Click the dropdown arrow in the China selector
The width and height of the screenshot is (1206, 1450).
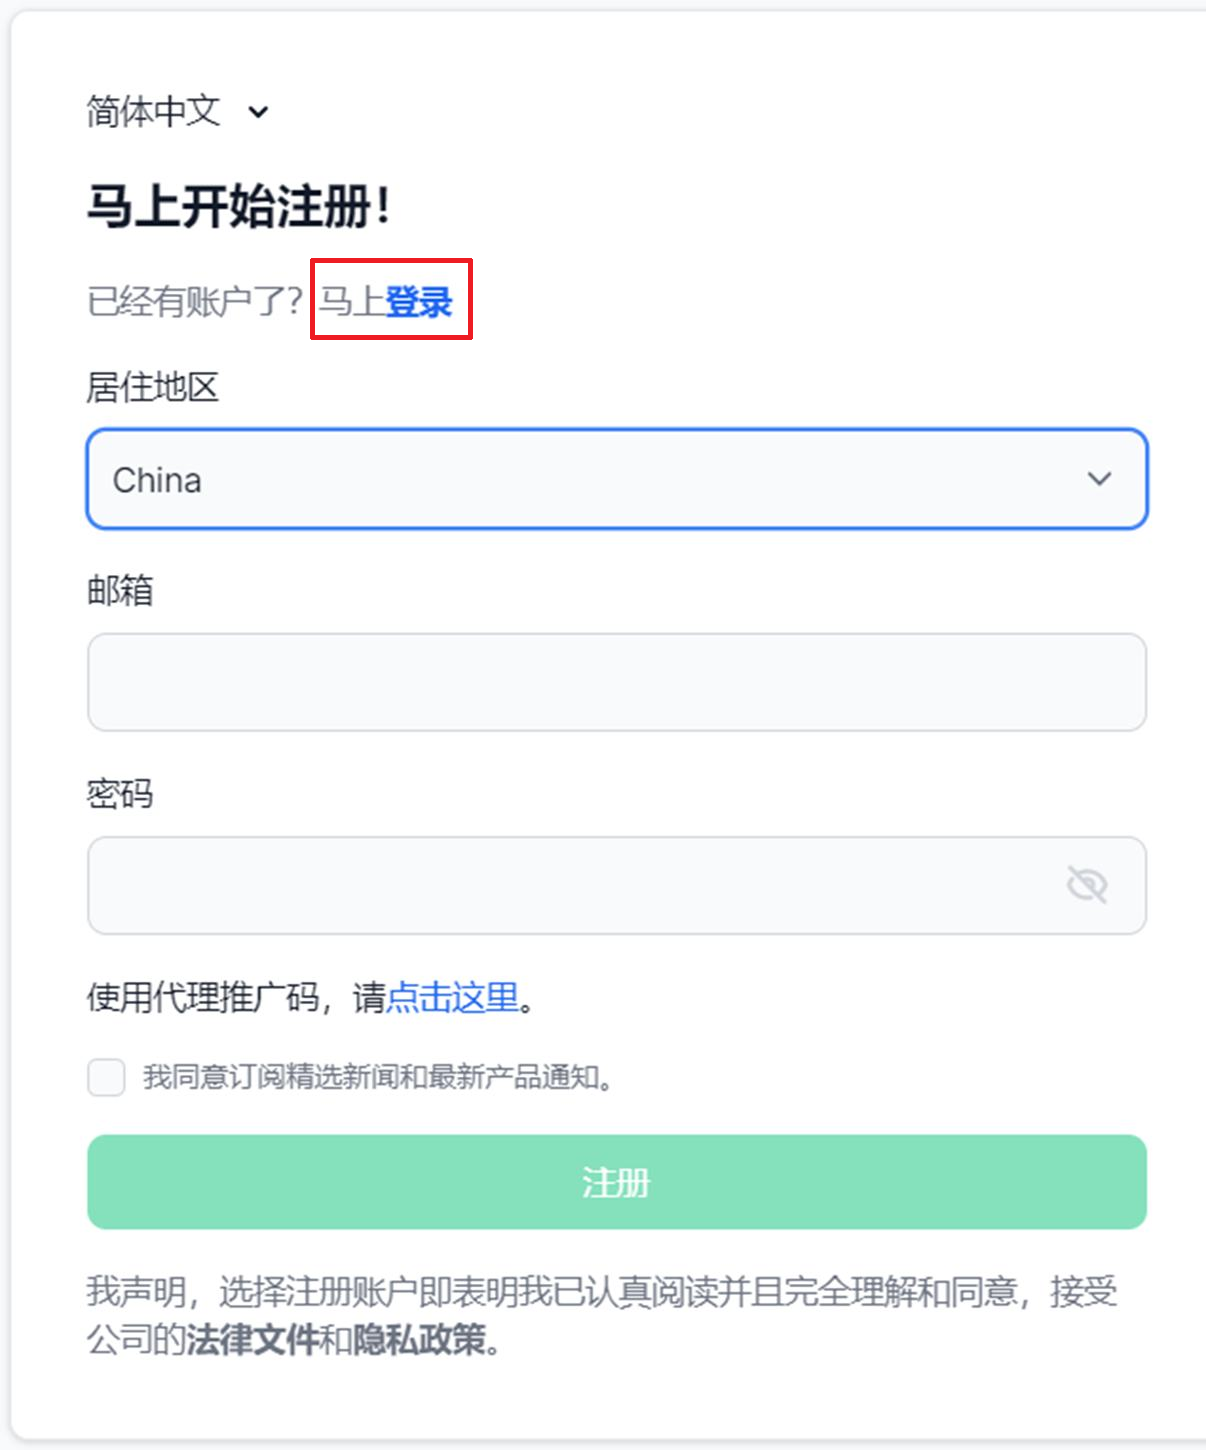coord(1100,479)
